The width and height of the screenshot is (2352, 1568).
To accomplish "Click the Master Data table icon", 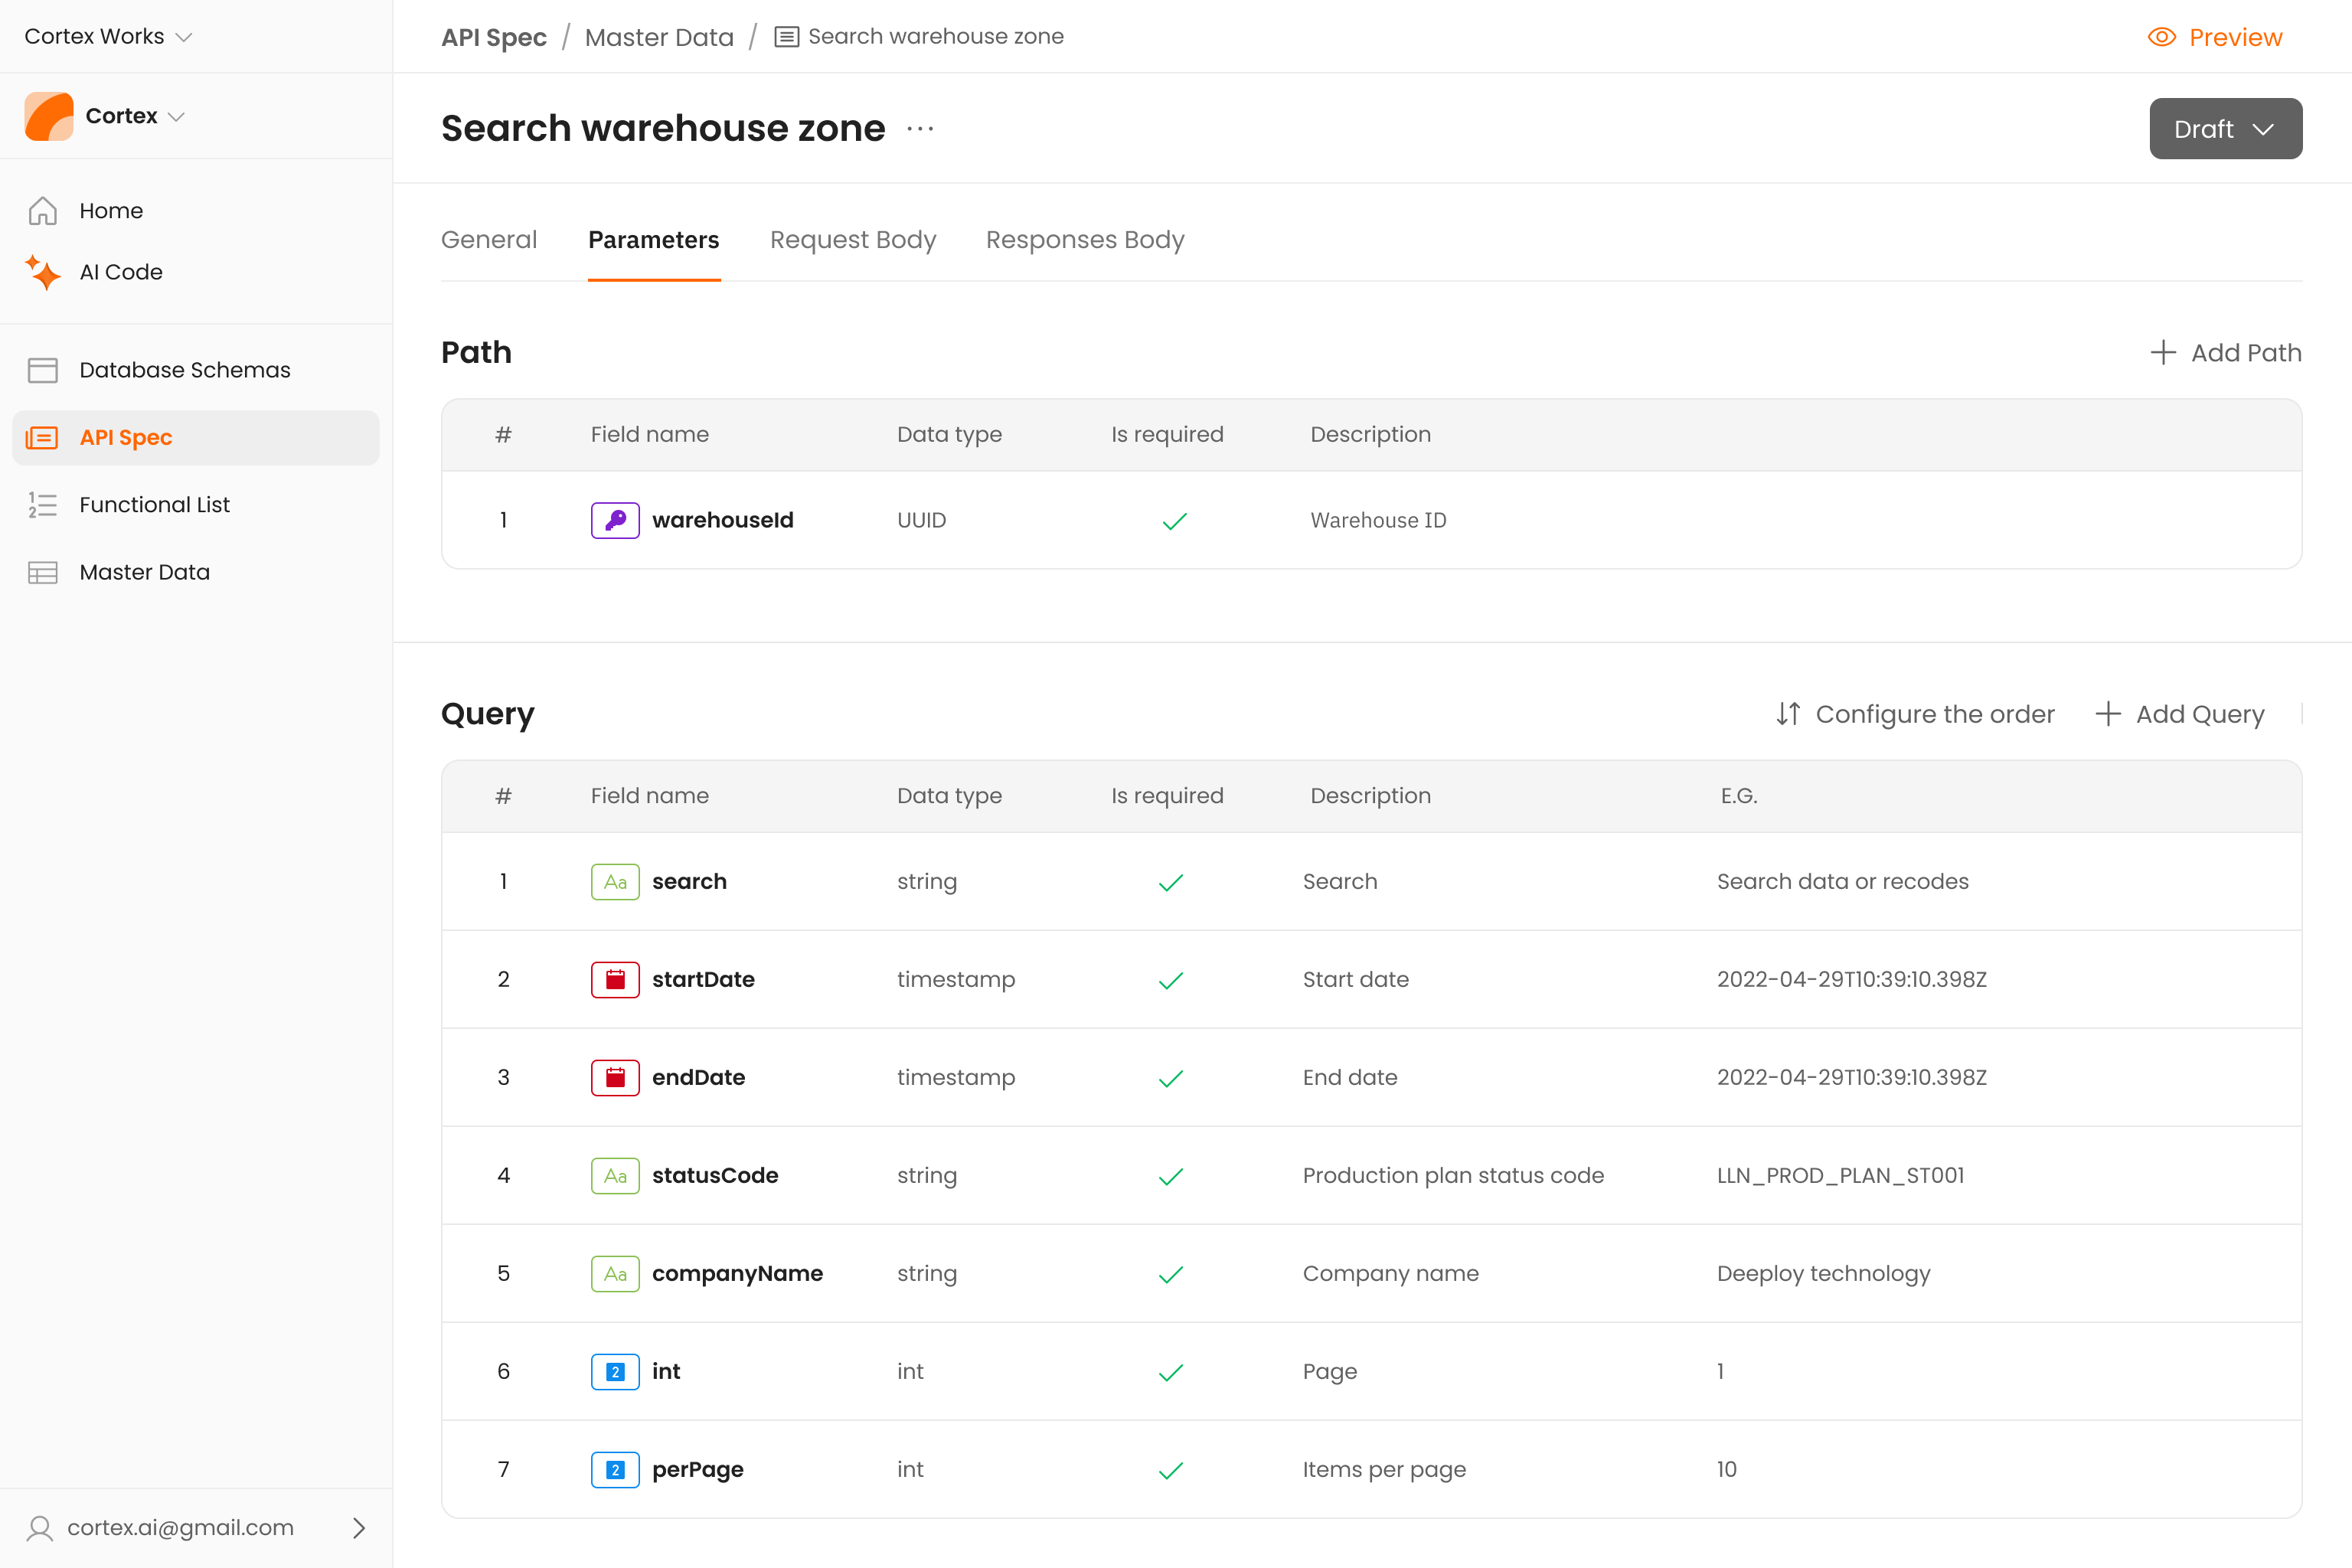I will pos(42,572).
